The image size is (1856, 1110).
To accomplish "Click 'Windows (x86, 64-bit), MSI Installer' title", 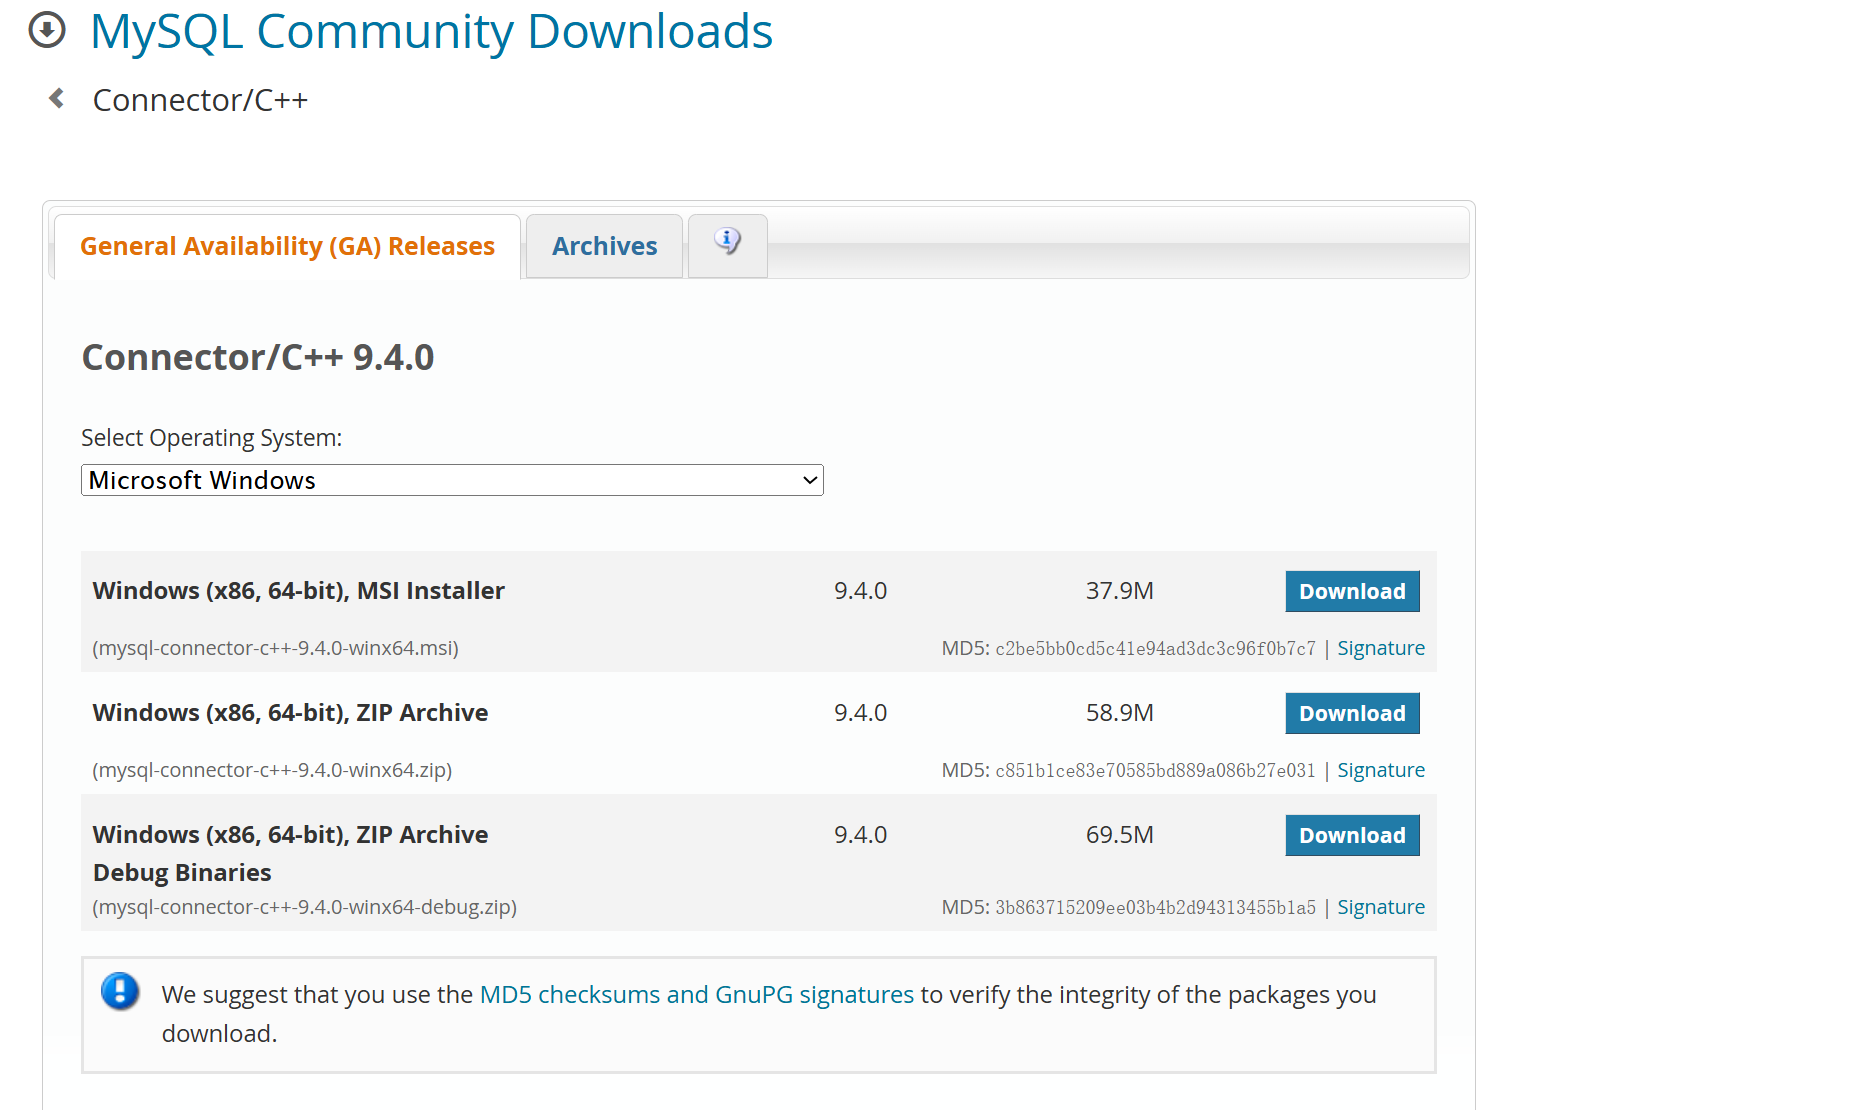I will 298,591.
